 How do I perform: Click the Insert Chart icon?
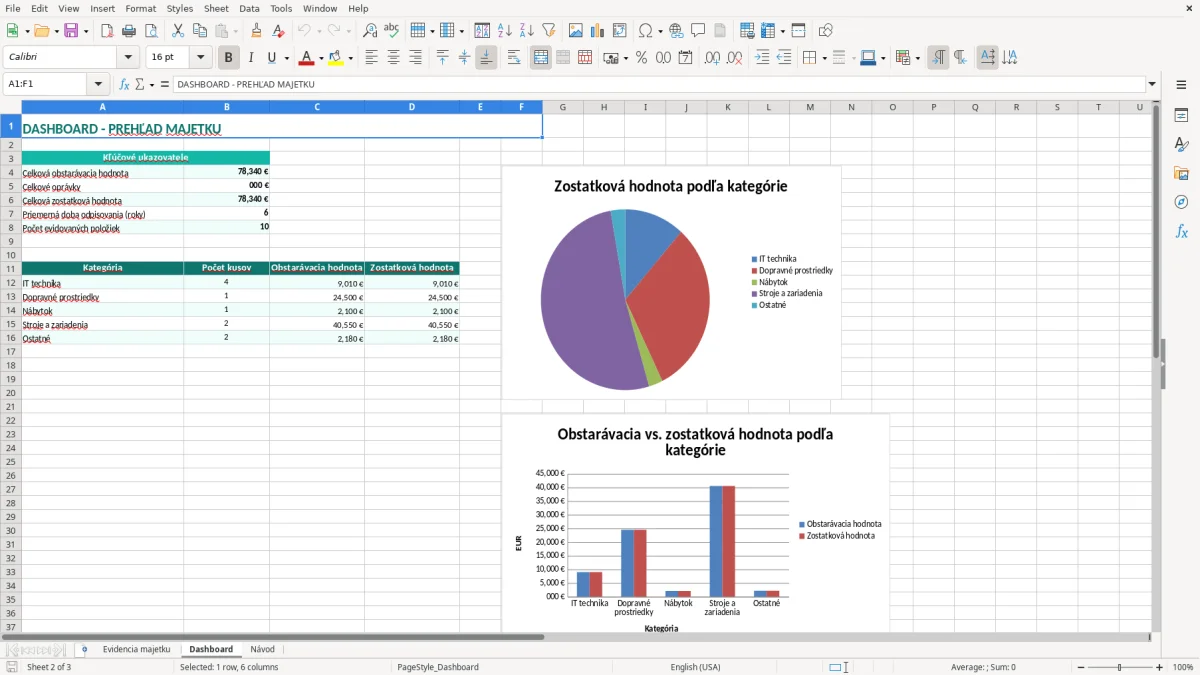tap(598, 31)
